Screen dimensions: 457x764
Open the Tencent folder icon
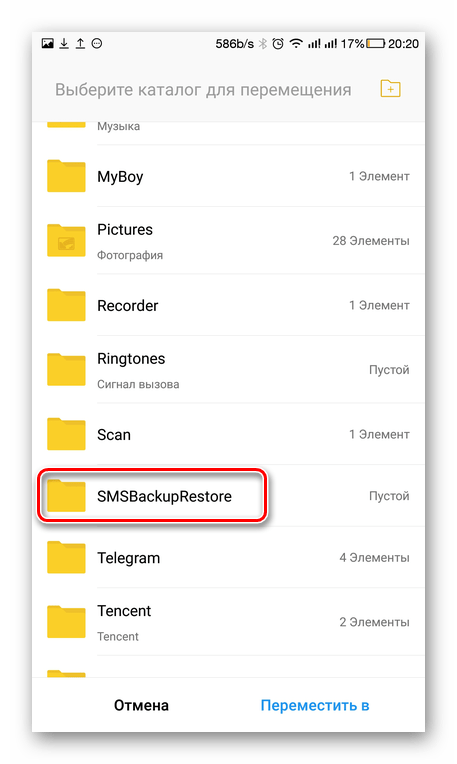(66, 622)
